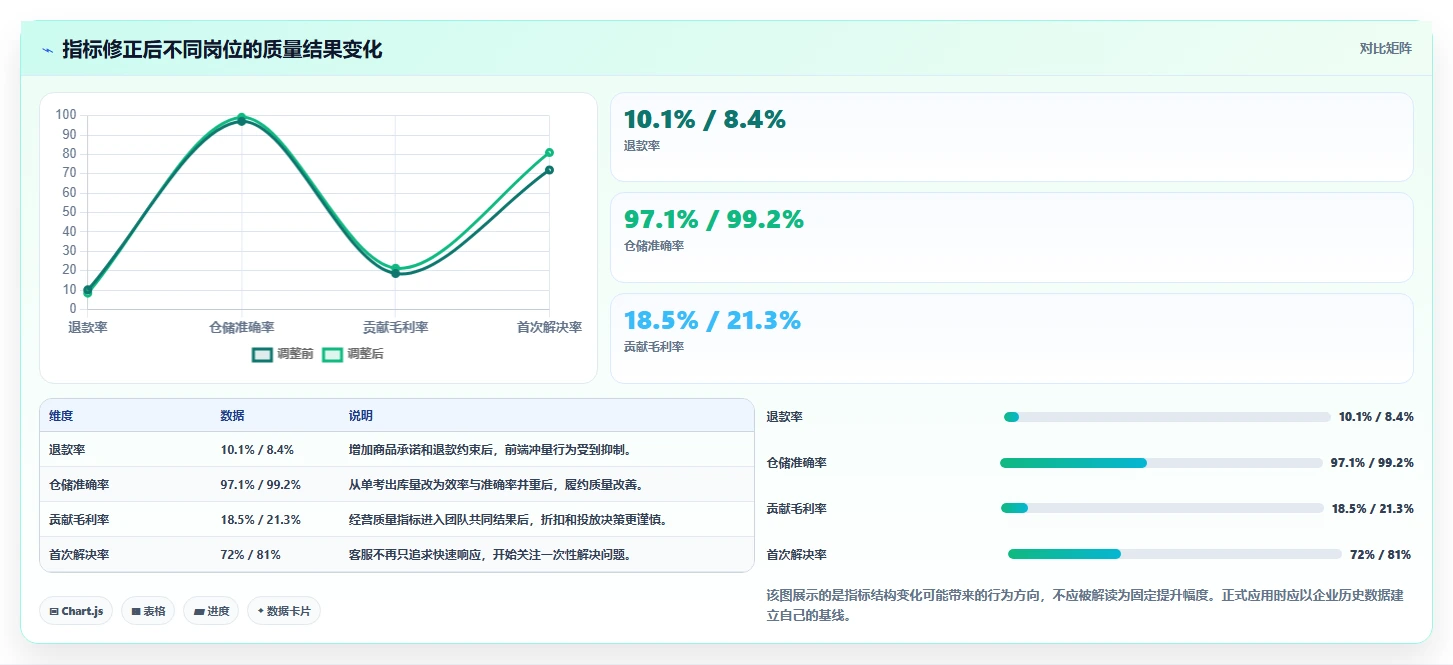Click the 说明 column header
1453x665 pixels.
point(360,416)
